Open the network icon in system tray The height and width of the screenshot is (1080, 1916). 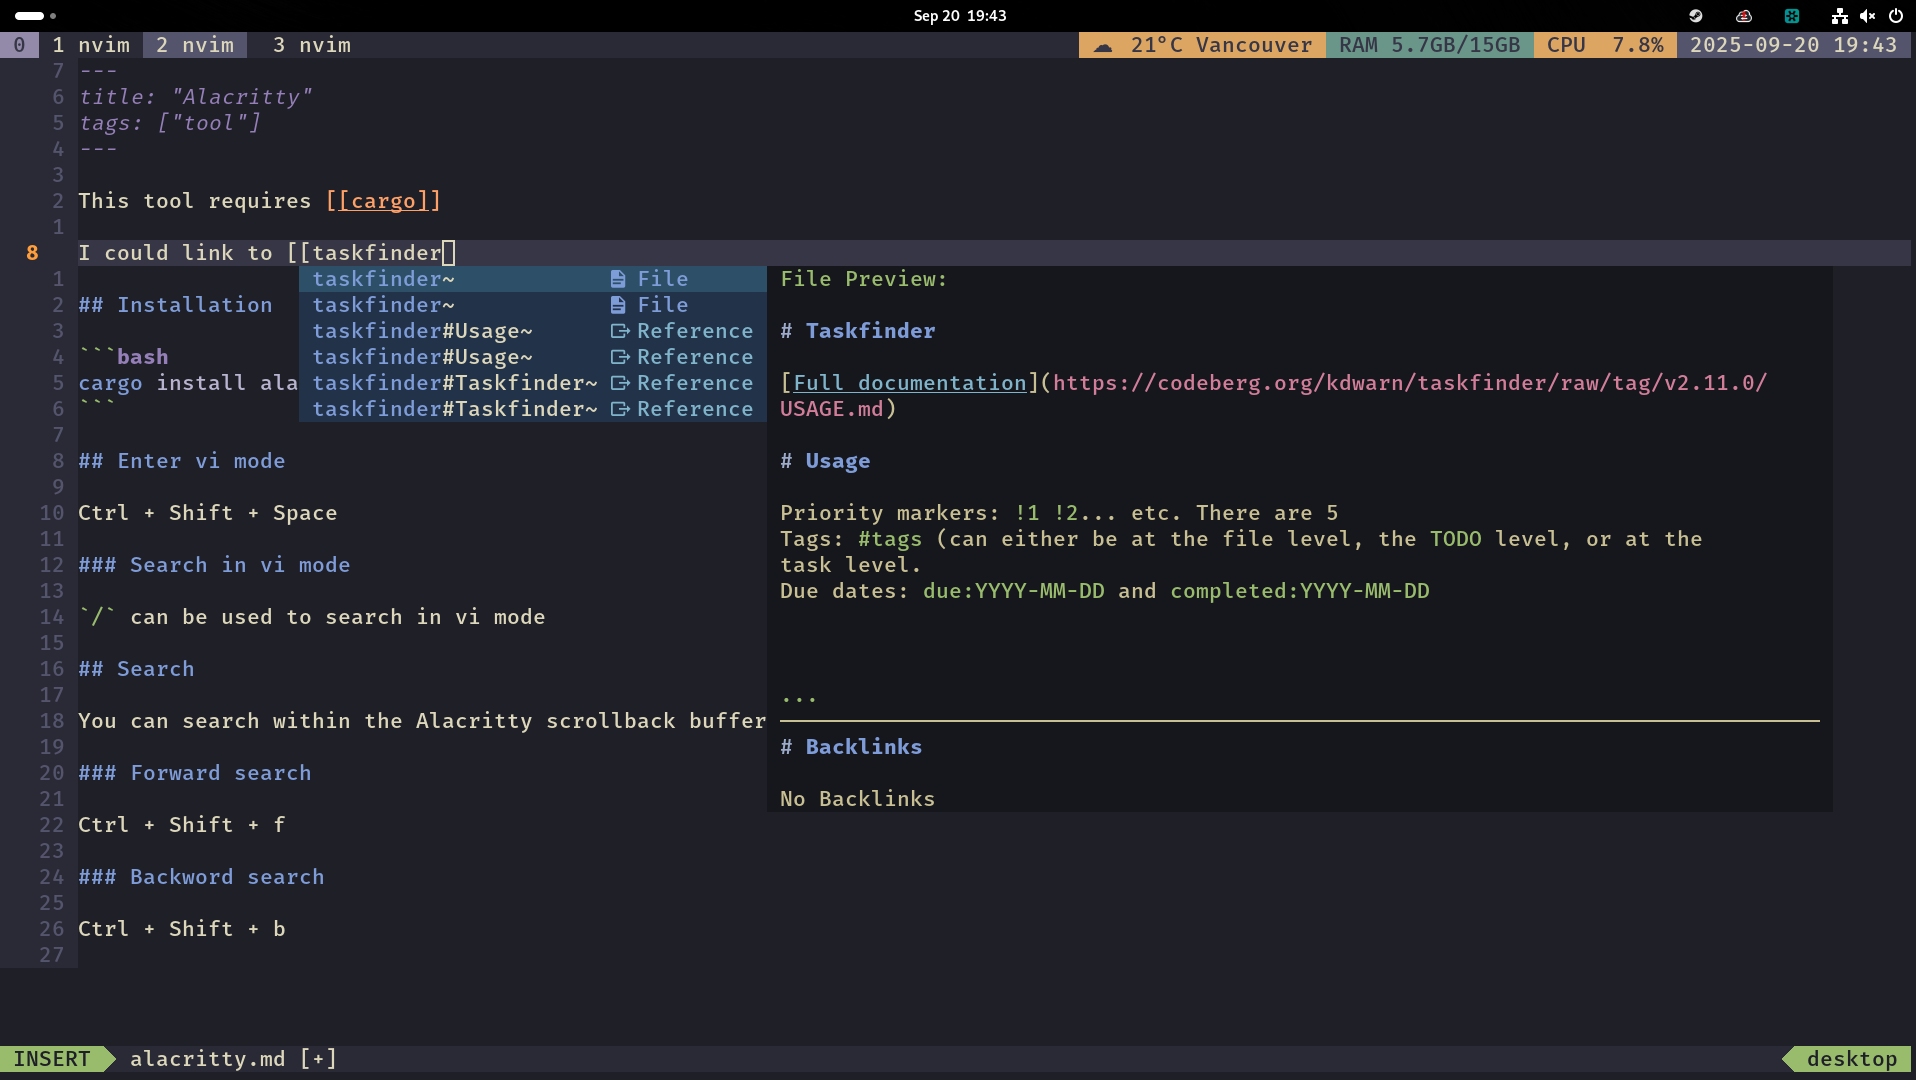1839,16
